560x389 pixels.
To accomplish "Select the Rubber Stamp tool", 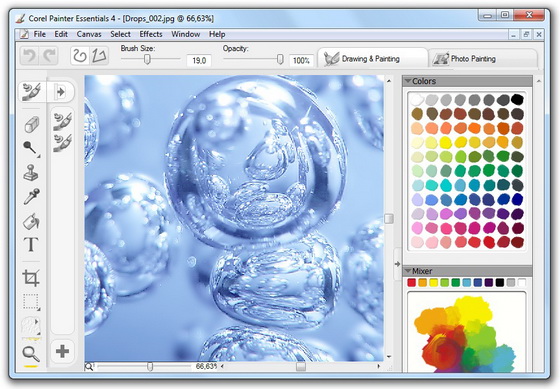I will pos(31,173).
